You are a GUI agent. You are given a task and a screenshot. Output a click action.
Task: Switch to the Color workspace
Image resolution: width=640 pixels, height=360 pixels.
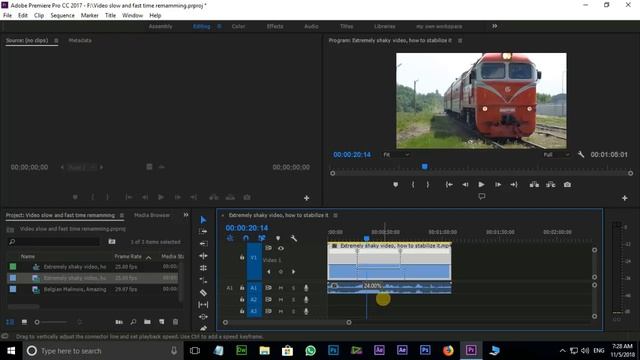pyautogui.click(x=238, y=26)
